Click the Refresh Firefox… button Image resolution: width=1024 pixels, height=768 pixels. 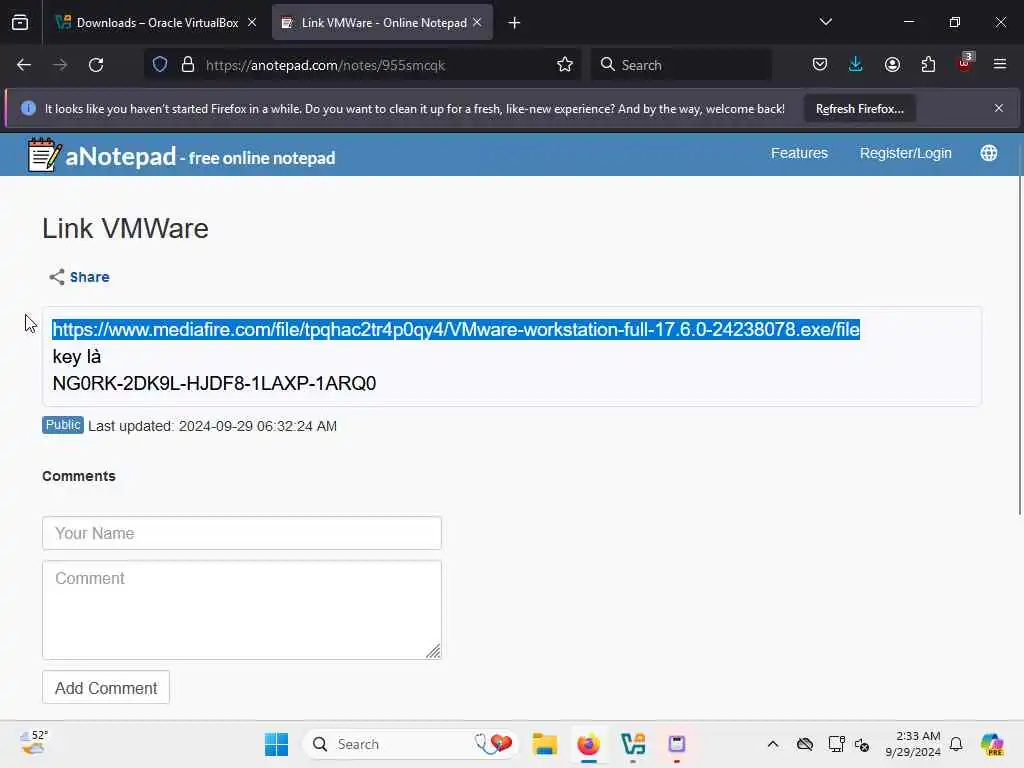coord(859,109)
